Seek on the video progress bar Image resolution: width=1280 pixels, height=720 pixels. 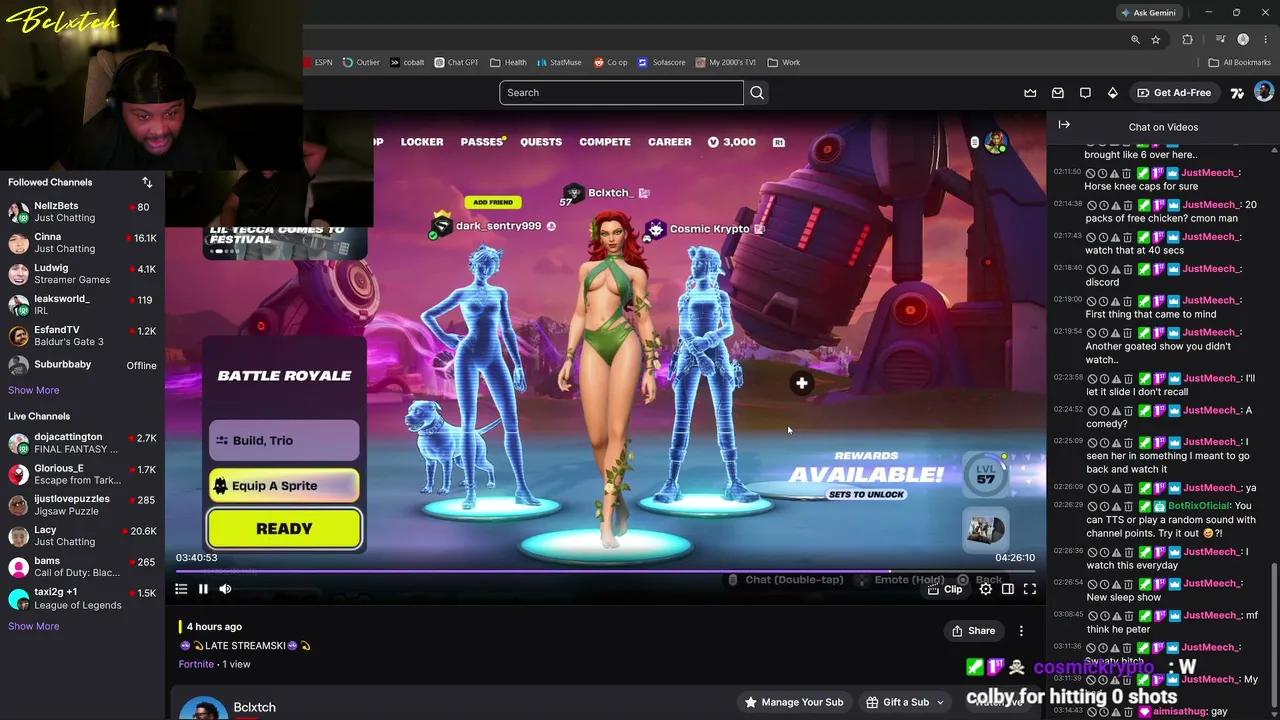tap(606, 572)
